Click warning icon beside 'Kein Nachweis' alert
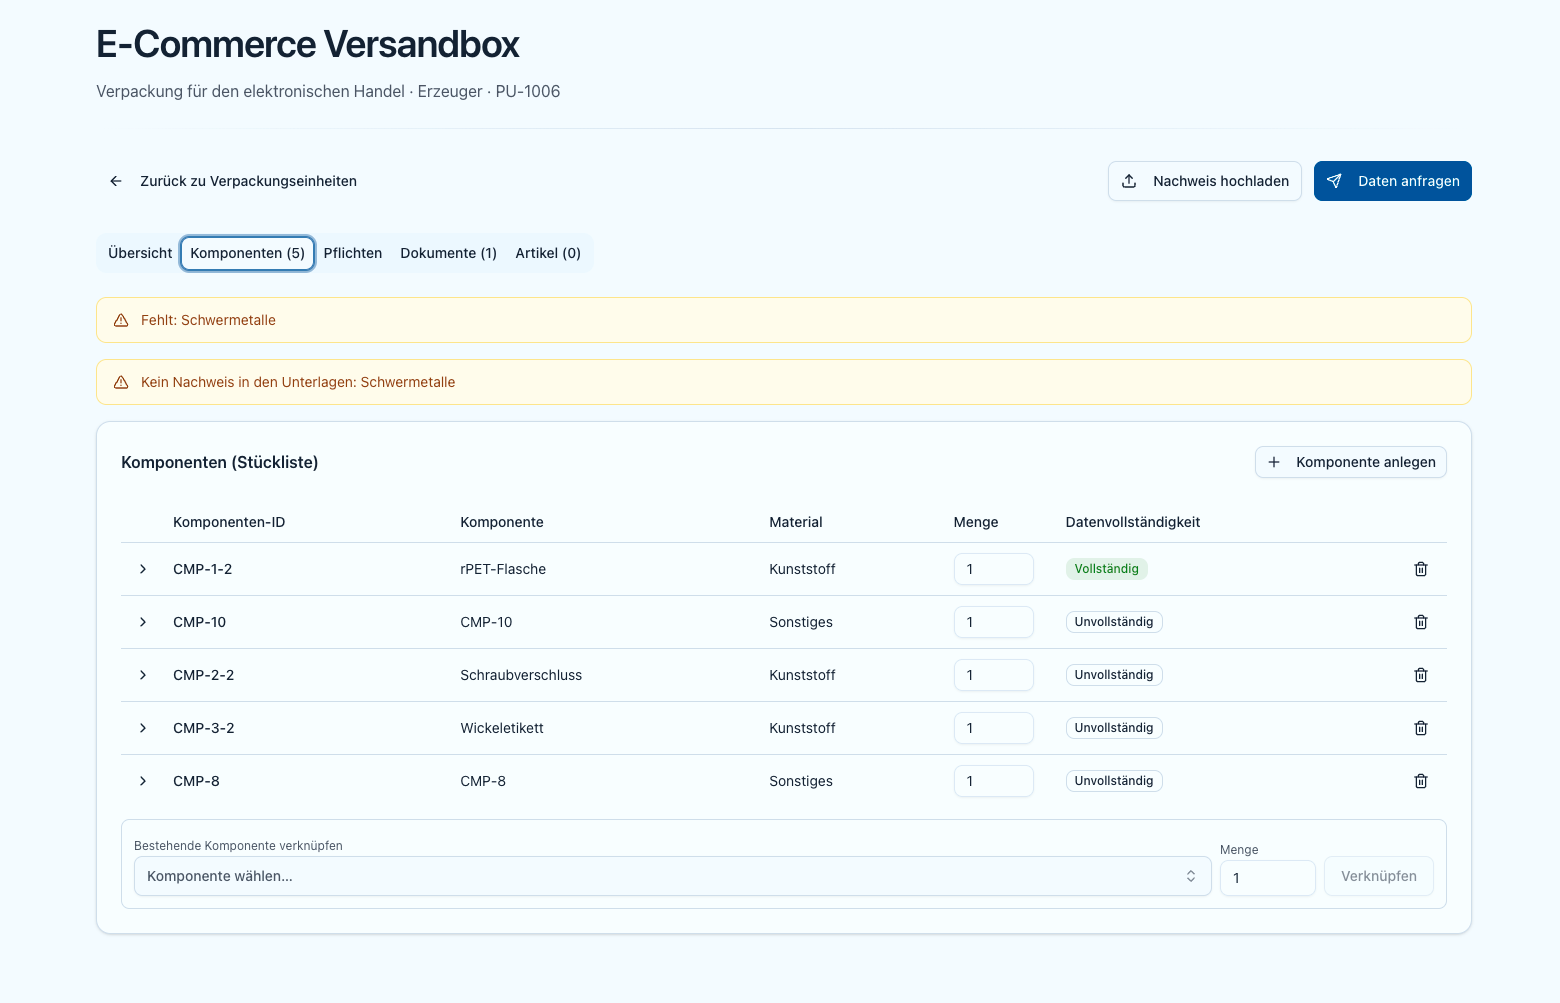Screen dimensions: 1560x1003 click(x=121, y=382)
